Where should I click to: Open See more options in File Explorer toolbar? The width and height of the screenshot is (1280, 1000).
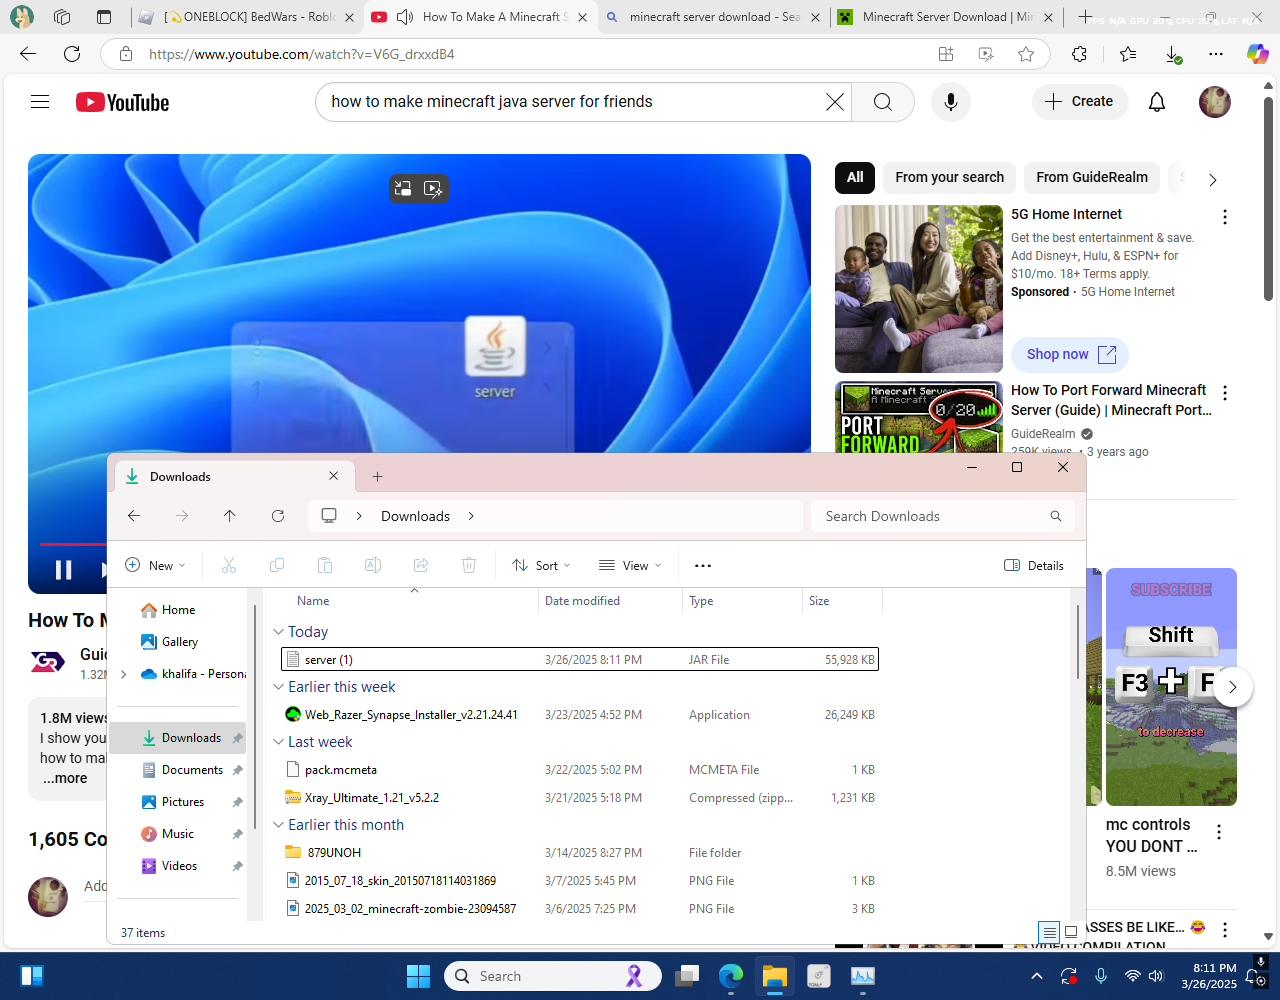coord(703,566)
